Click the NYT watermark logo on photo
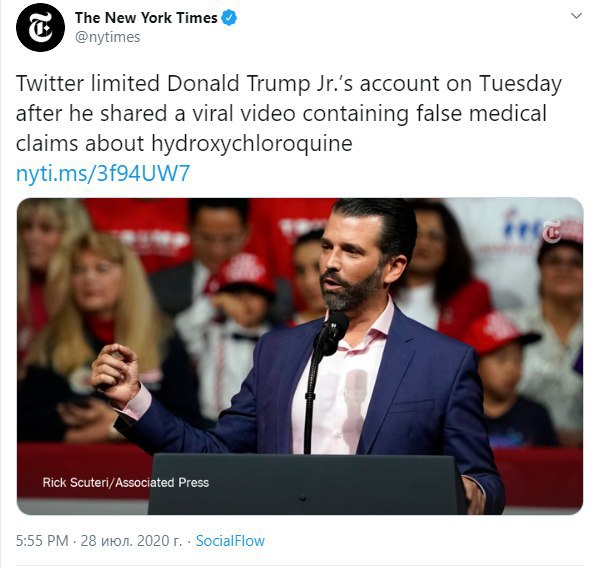This screenshot has width=597, height=569. coord(552,233)
